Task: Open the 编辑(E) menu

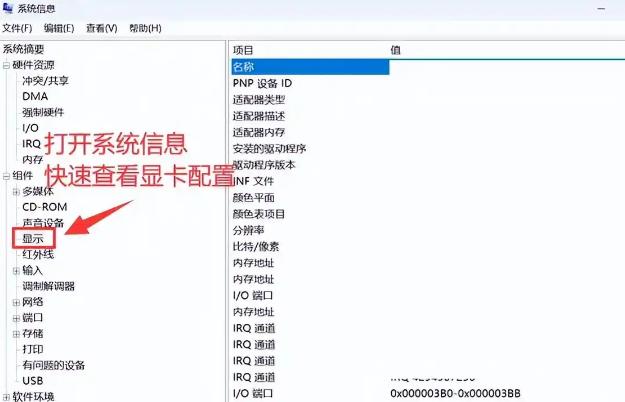Action: coord(59,28)
